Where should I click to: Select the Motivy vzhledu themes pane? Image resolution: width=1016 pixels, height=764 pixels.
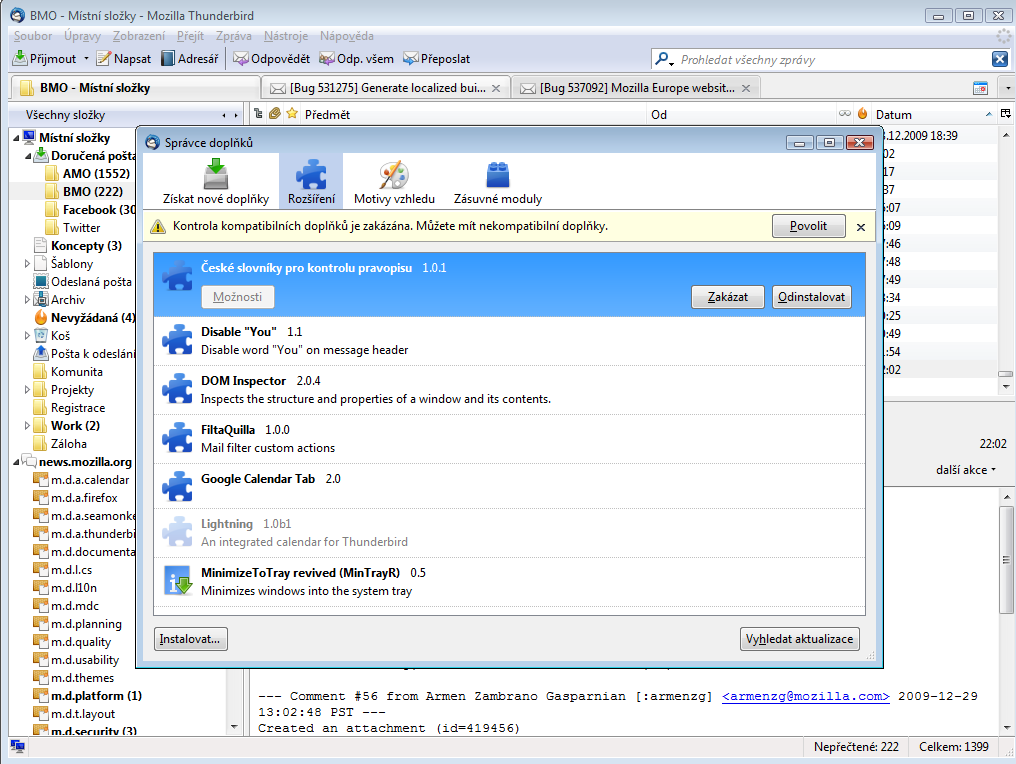point(394,181)
